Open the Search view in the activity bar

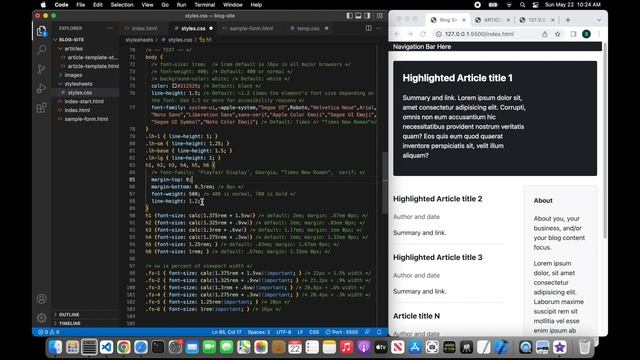point(42,50)
